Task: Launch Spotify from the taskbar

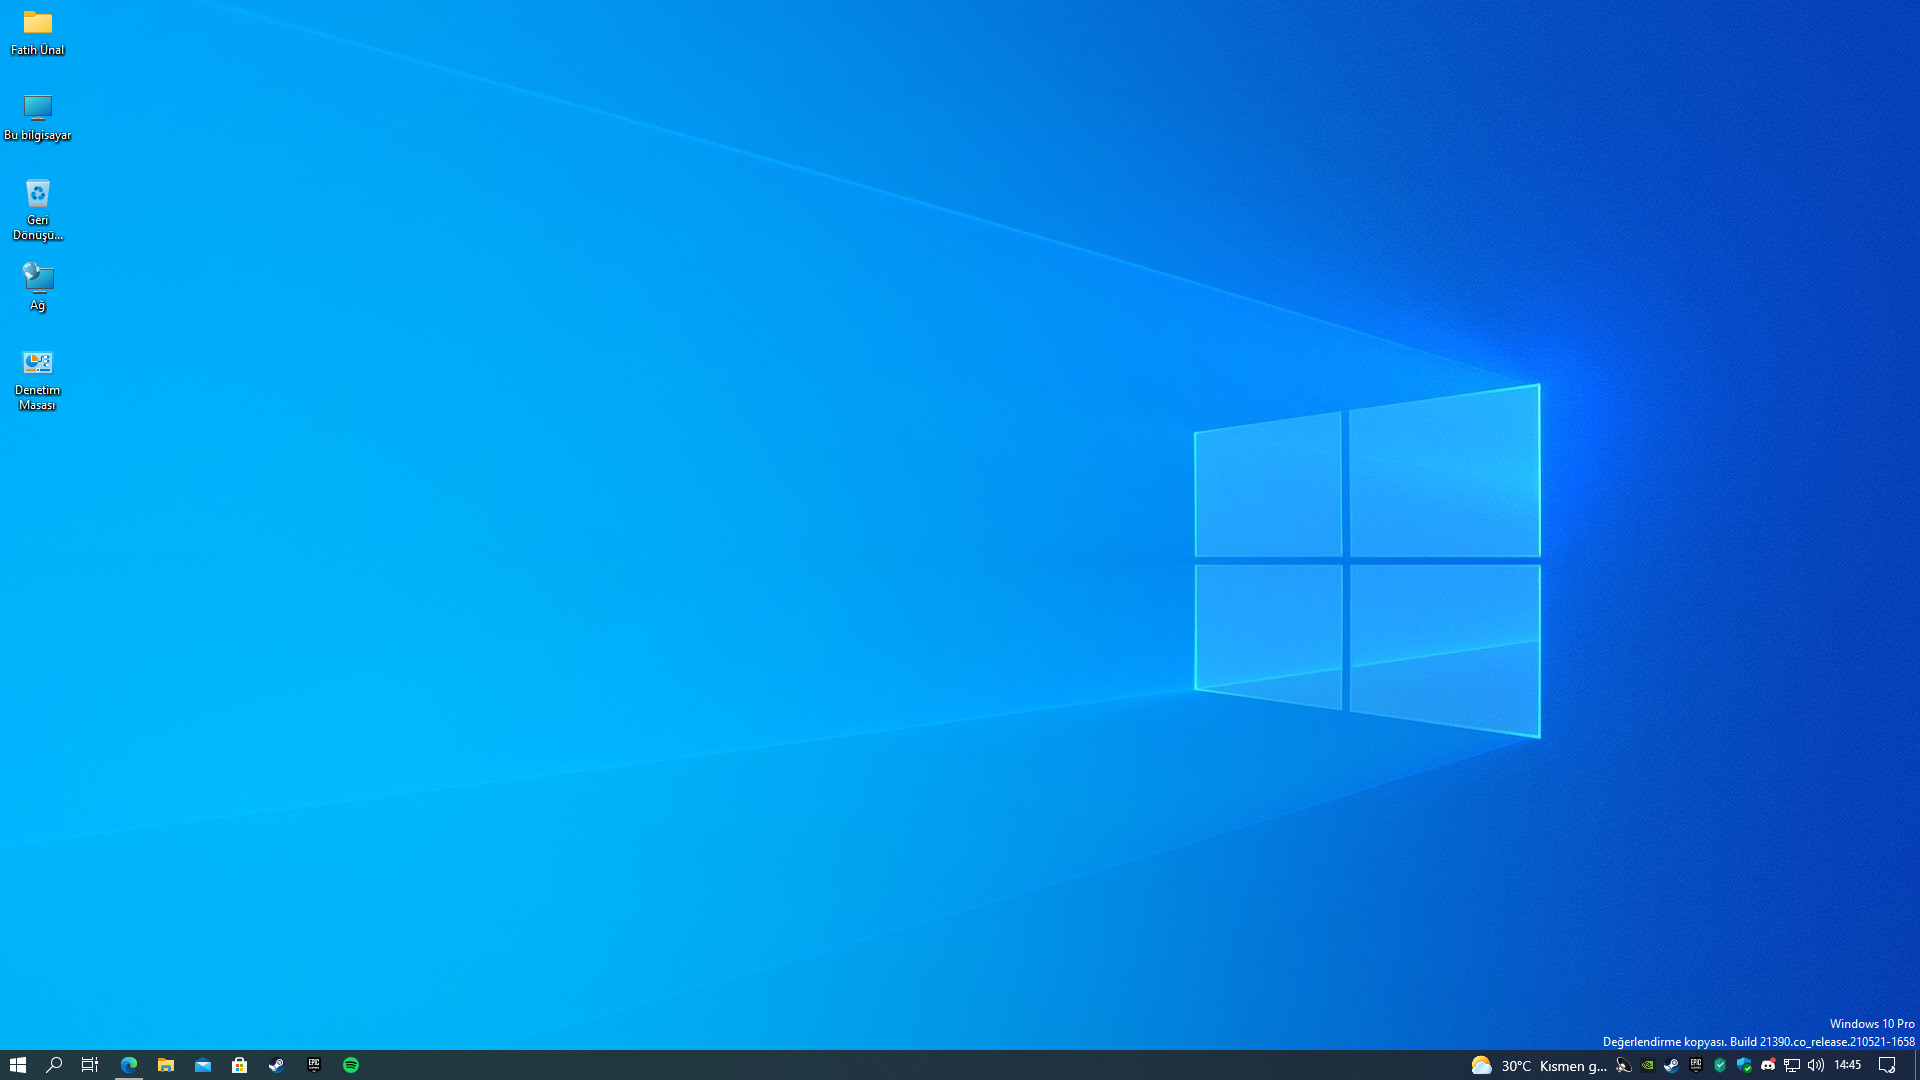Action: coord(351,1065)
